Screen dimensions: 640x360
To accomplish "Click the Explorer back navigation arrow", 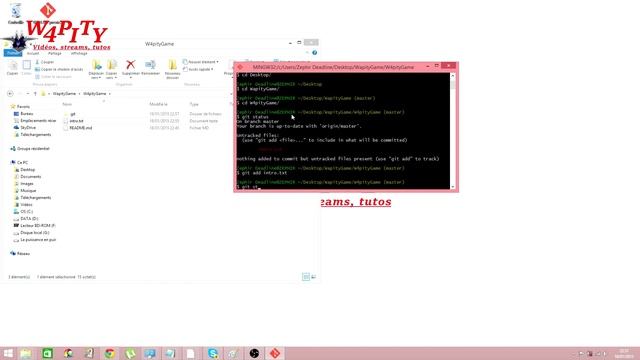I will [x=10, y=94].
